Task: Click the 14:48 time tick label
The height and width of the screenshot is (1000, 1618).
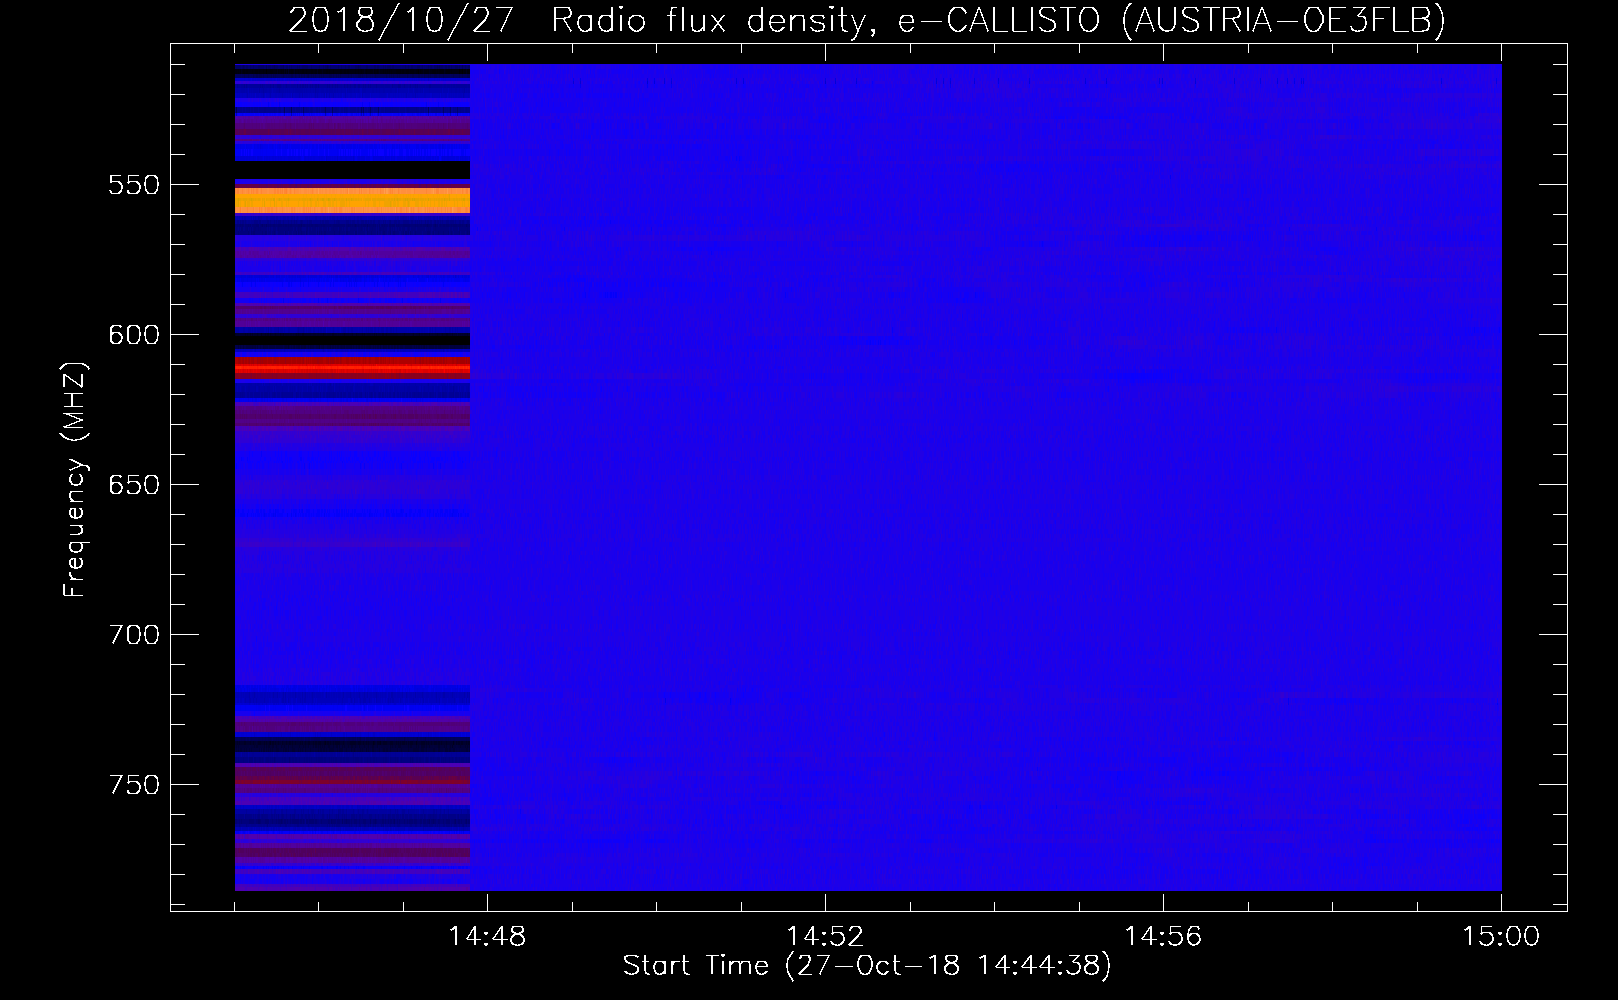Action: pyautogui.click(x=487, y=937)
